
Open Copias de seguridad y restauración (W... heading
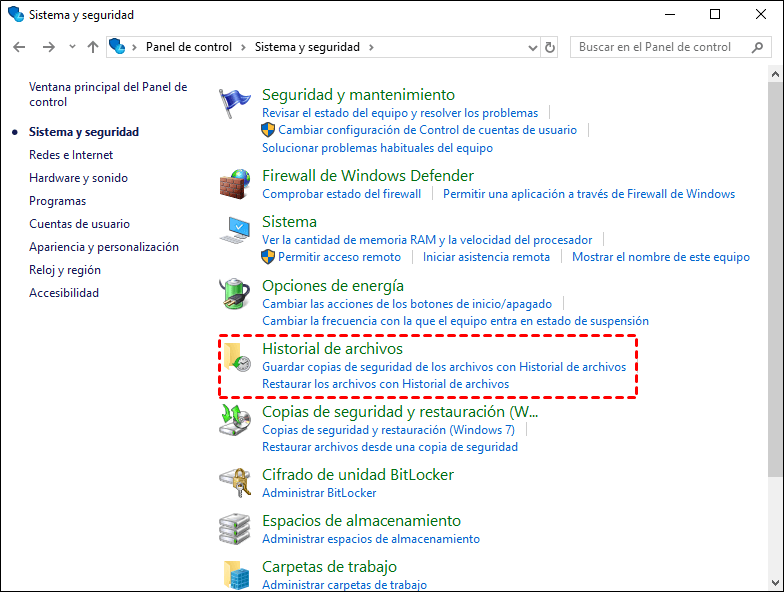(400, 412)
